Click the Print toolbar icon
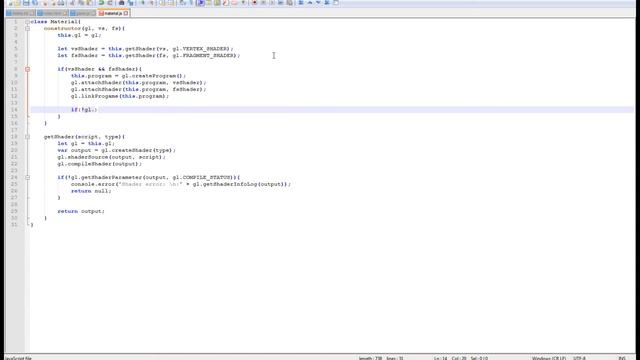The height and width of the screenshot is (360, 640). [x=61, y=3]
